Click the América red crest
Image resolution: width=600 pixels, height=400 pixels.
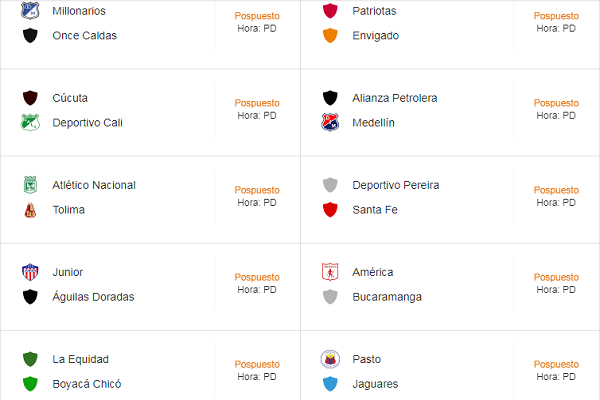click(x=330, y=272)
